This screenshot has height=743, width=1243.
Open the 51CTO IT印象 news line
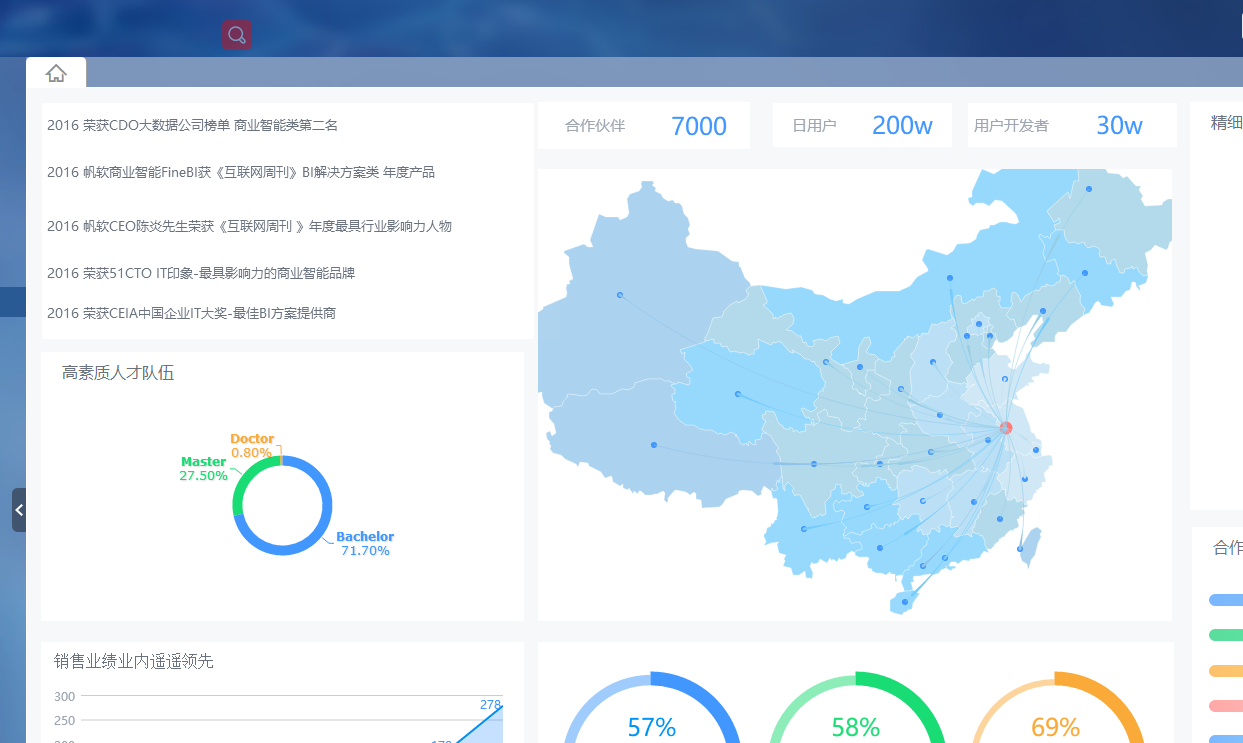(201, 273)
